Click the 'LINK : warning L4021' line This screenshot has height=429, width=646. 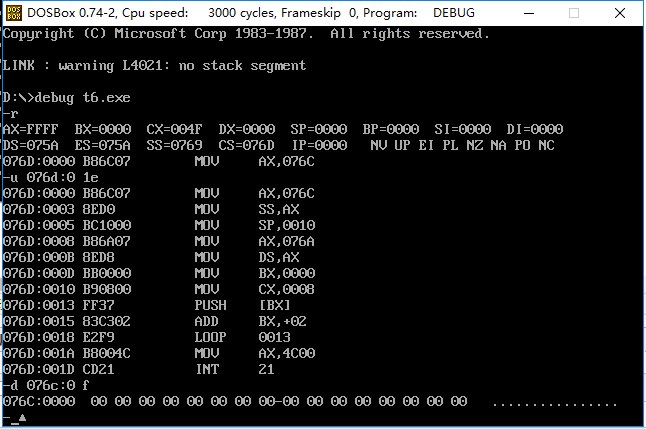click(x=154, y=66)
